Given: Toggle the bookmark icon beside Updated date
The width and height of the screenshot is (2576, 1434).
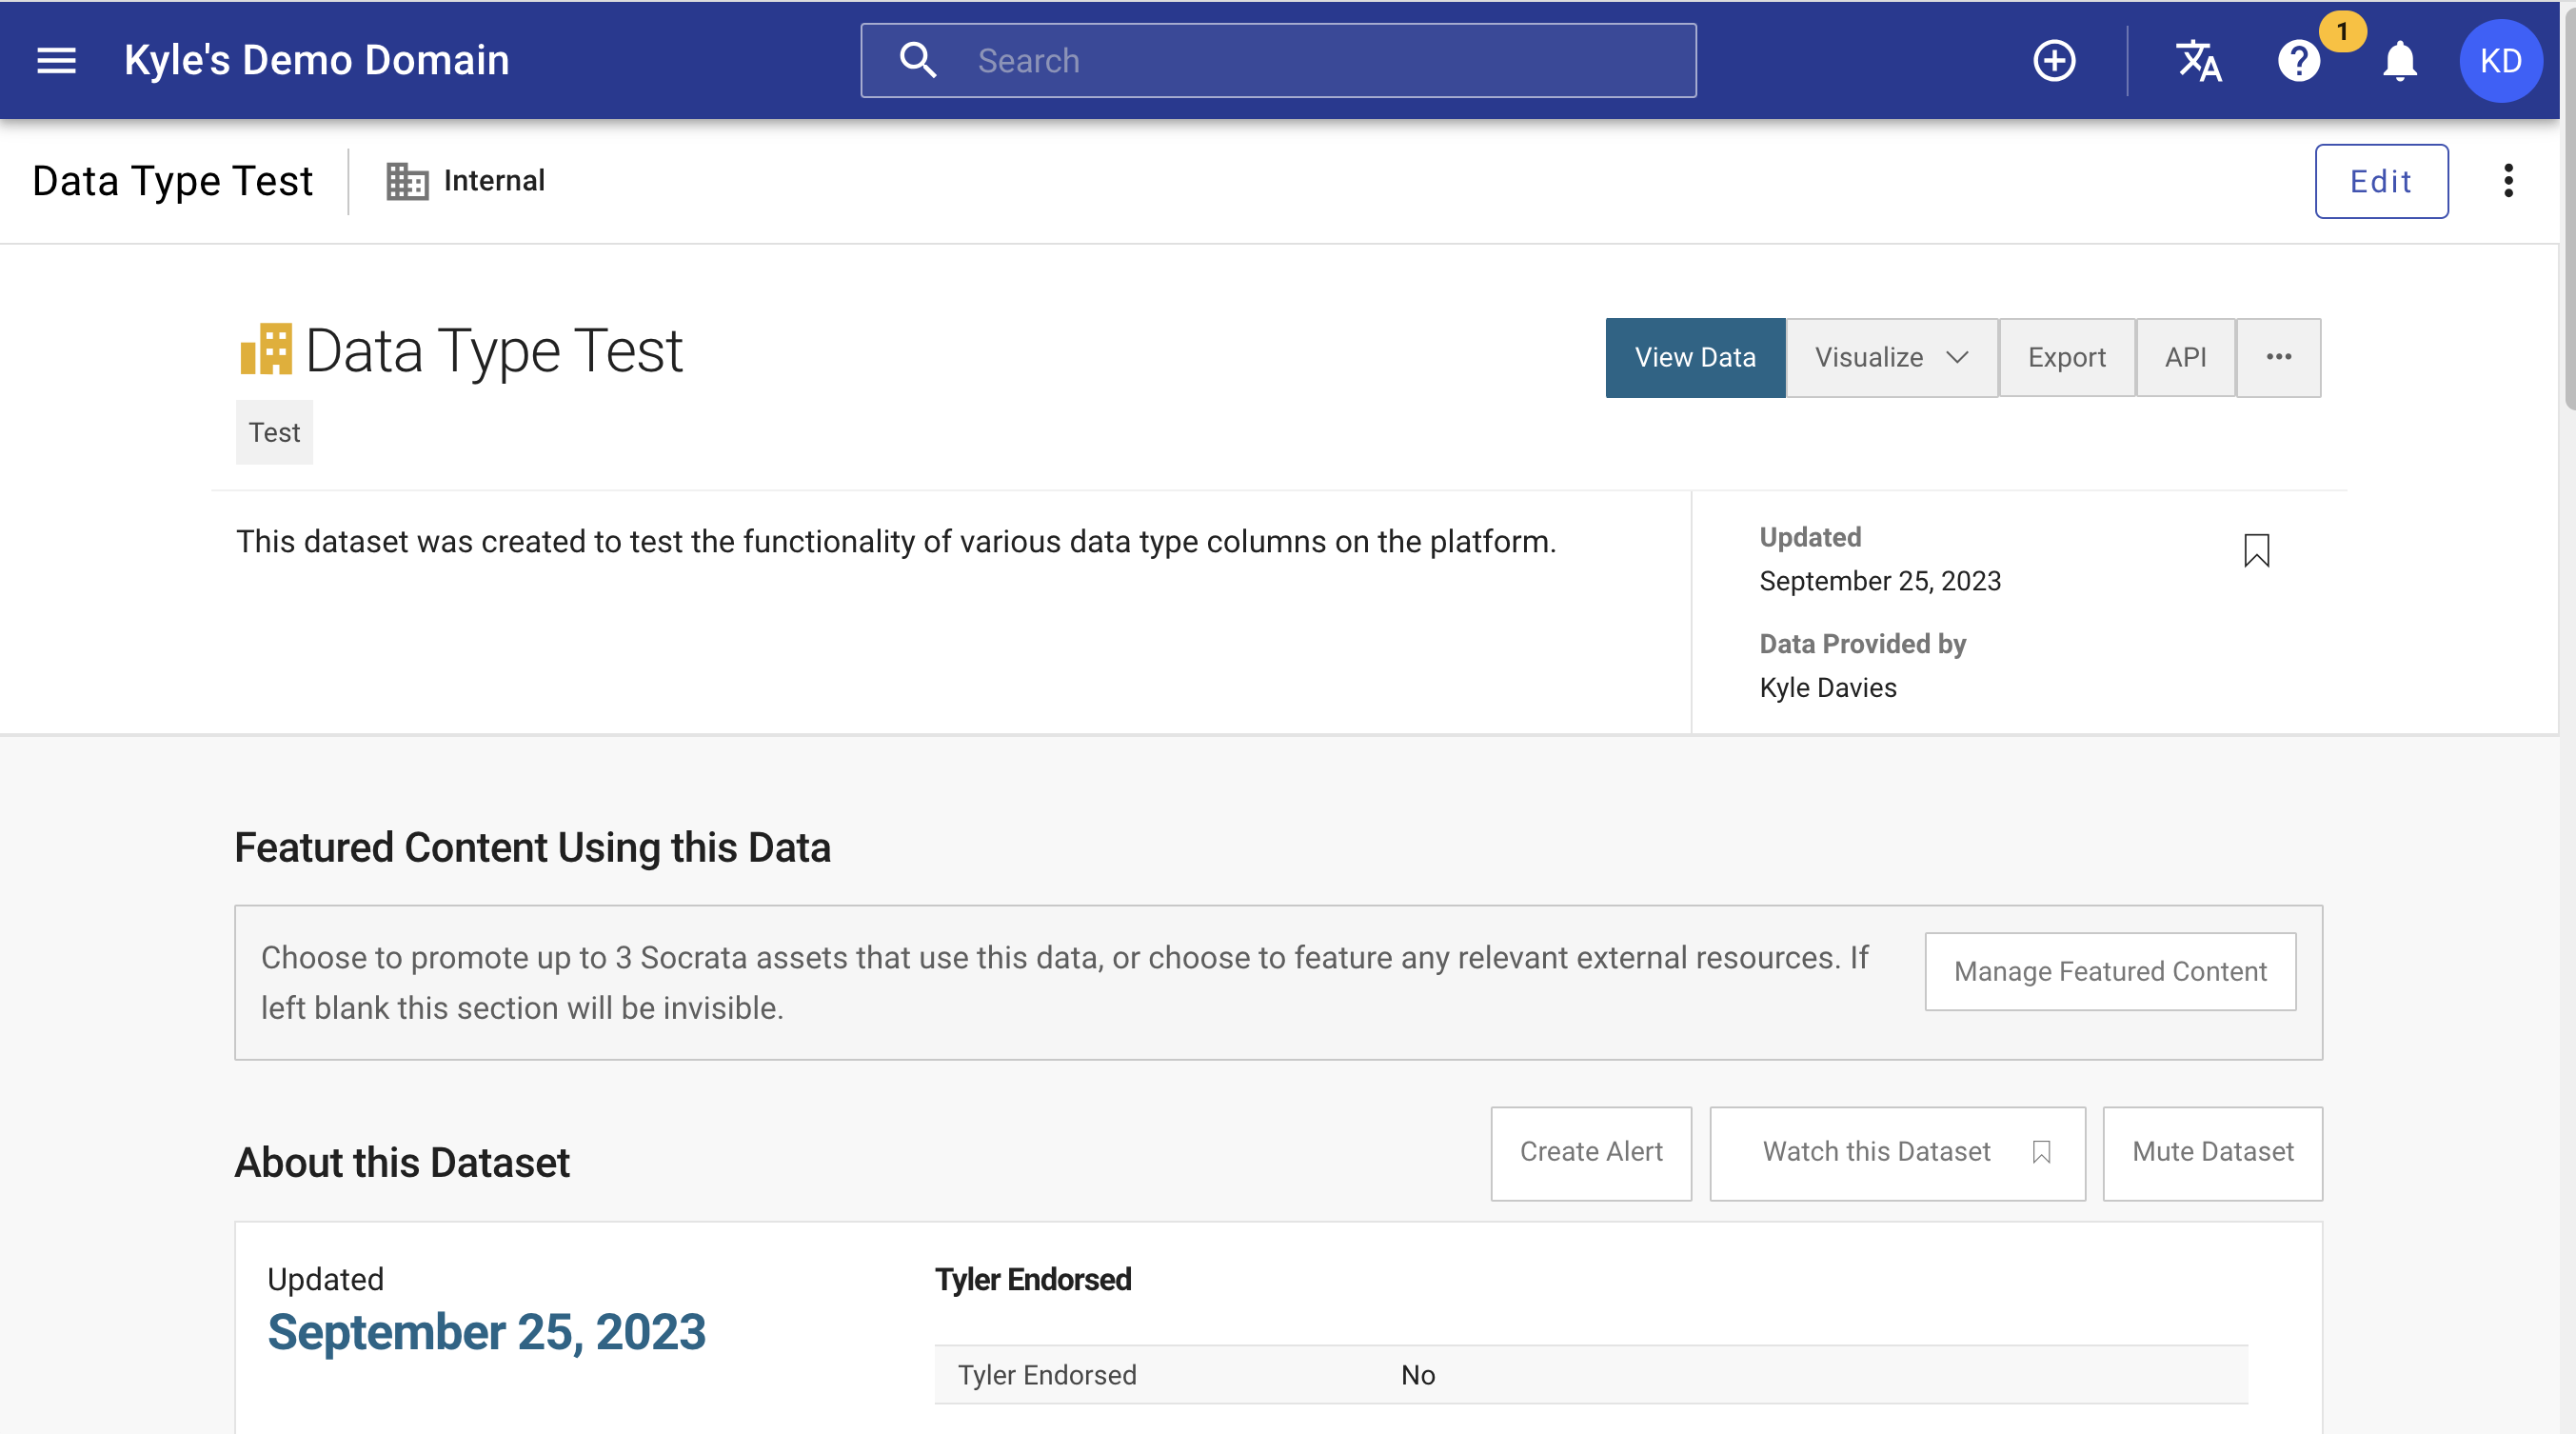Looking at the screenshot, I should pos(2256,550).
